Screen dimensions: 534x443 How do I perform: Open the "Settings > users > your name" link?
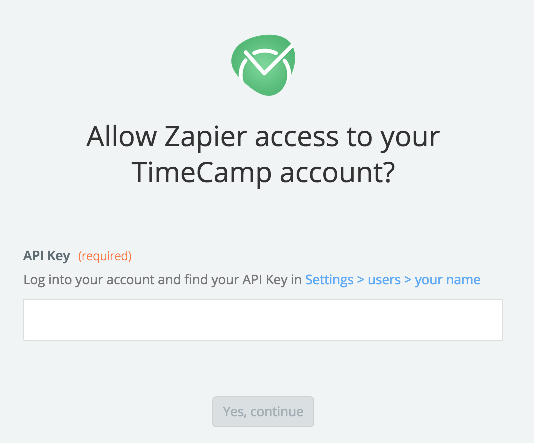393,280
